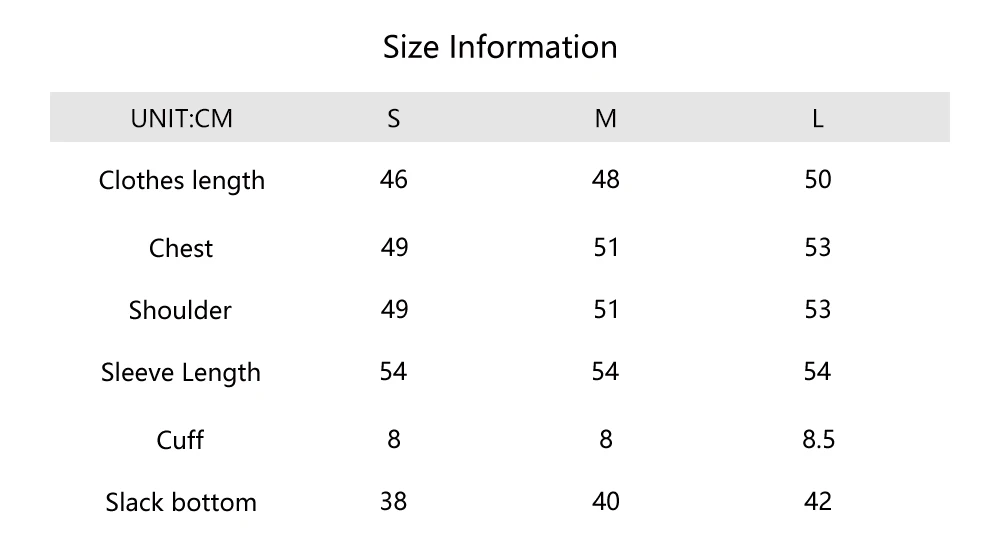
Task: Click the Size Information heading
Action: point(500,47)
